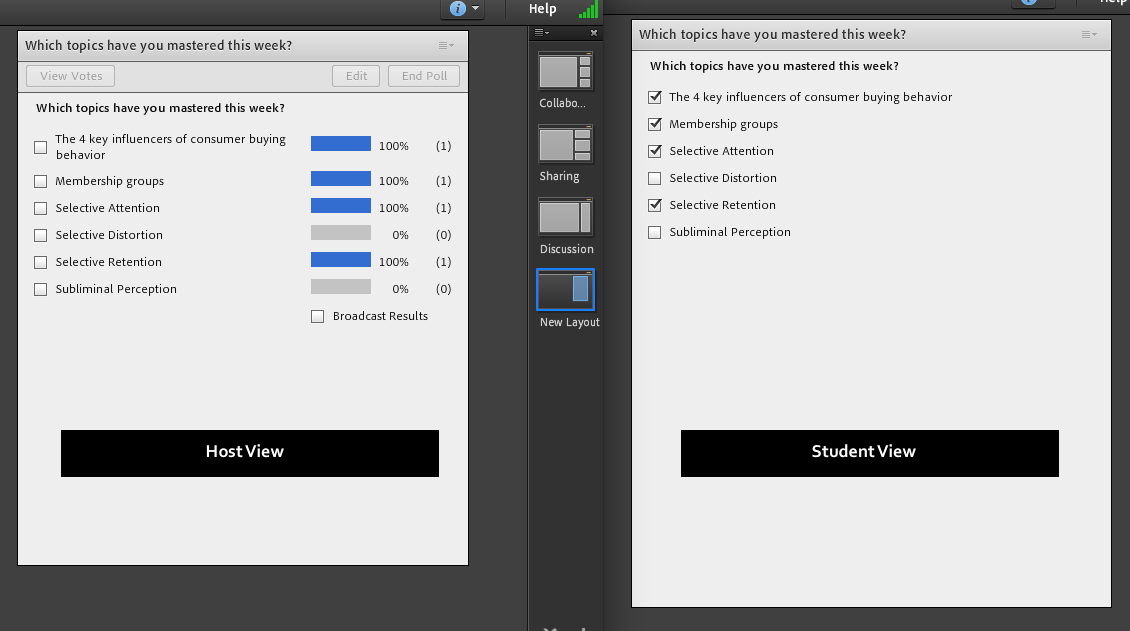This screenshot has width=1130, height=631.
Task: Open the host poll pod options menu
Action: (x=446, y=46)
